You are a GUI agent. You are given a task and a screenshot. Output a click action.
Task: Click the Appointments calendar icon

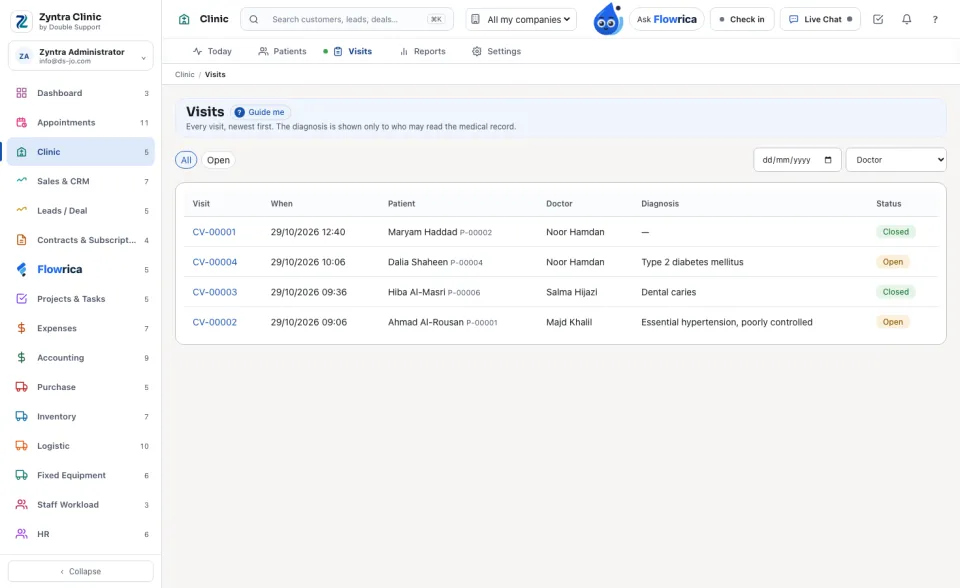pyautogui.click(x=21, y=122)
